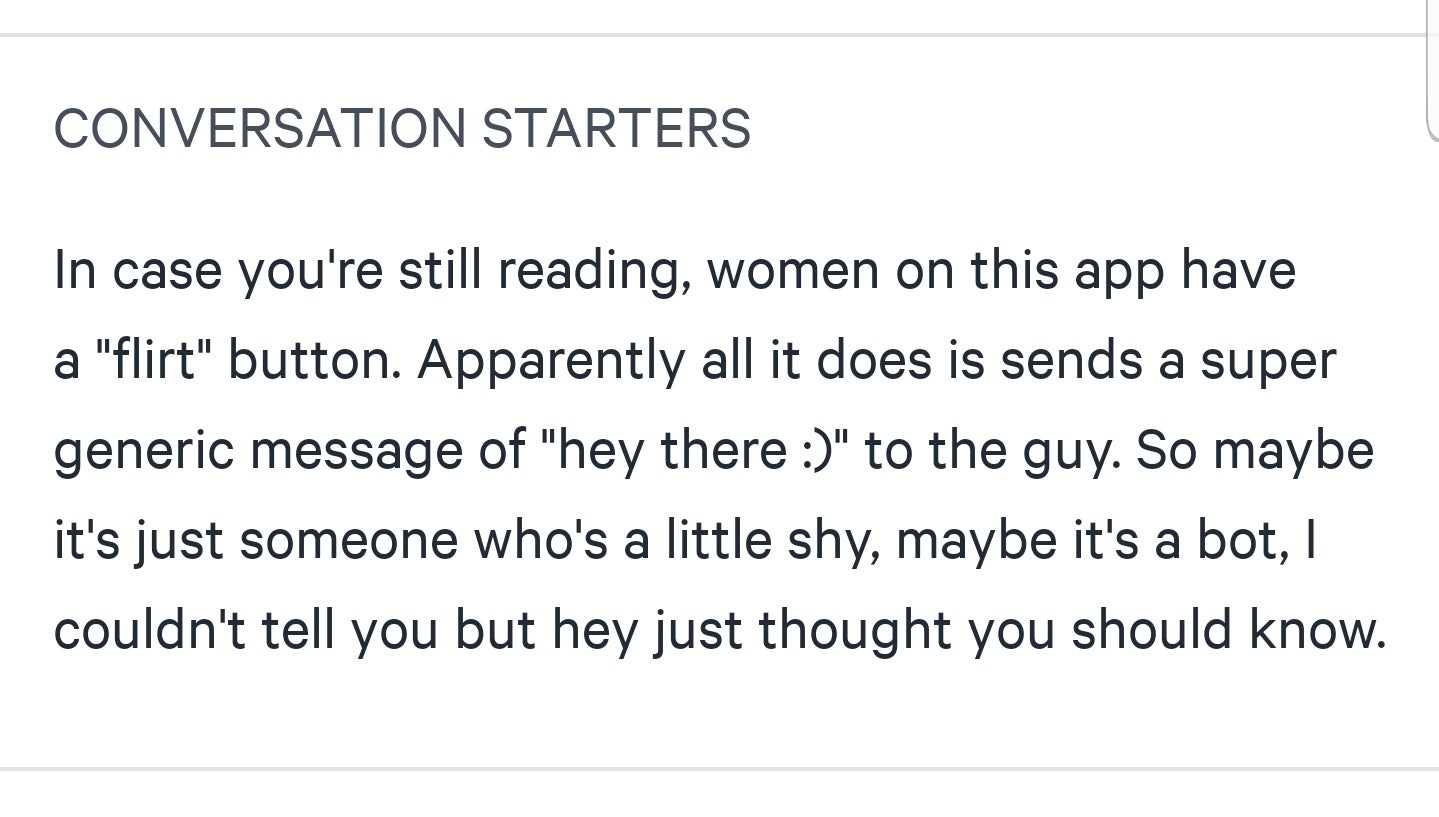Screen dimensions: 1439x817
Task: Click the phrase "maybe it's a bot,"
Action: [1094, 540]
